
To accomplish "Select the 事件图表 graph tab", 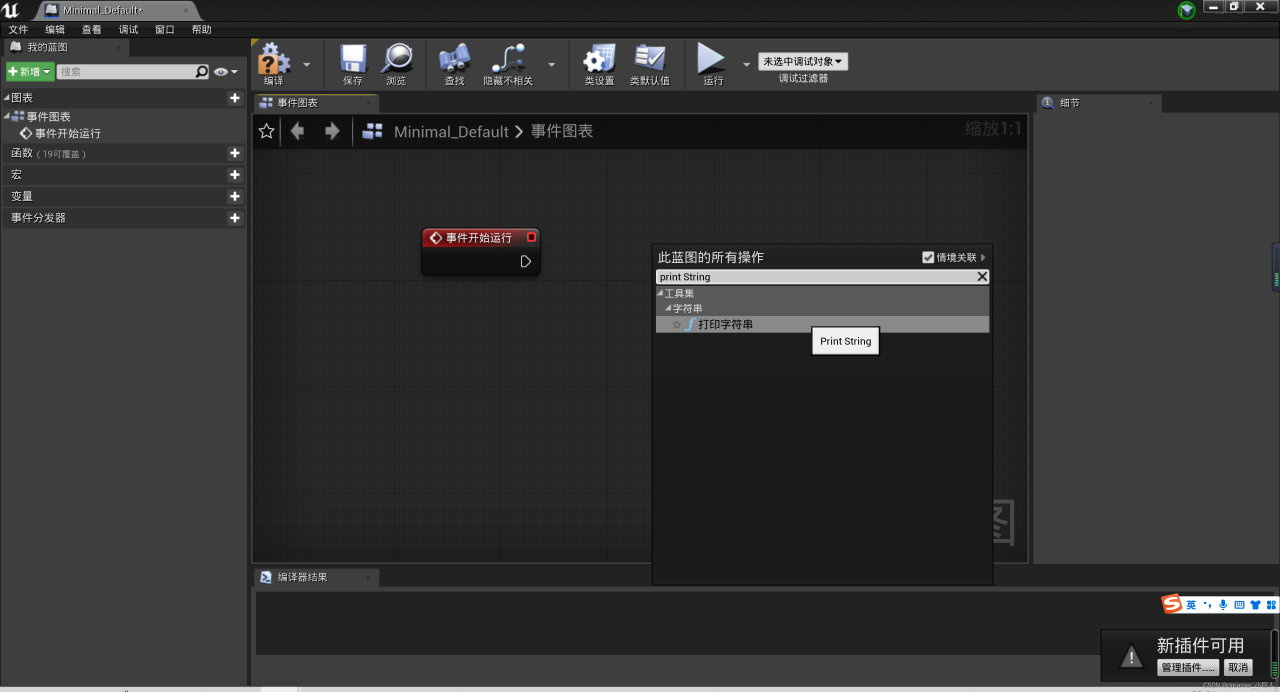I will [x=316, y=103].
